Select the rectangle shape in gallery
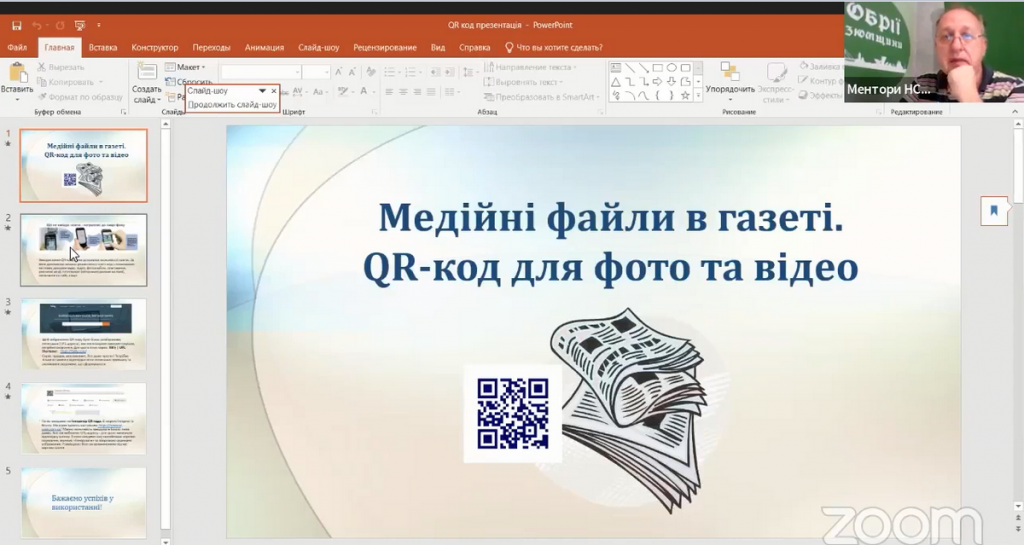 tap(658, 68)
